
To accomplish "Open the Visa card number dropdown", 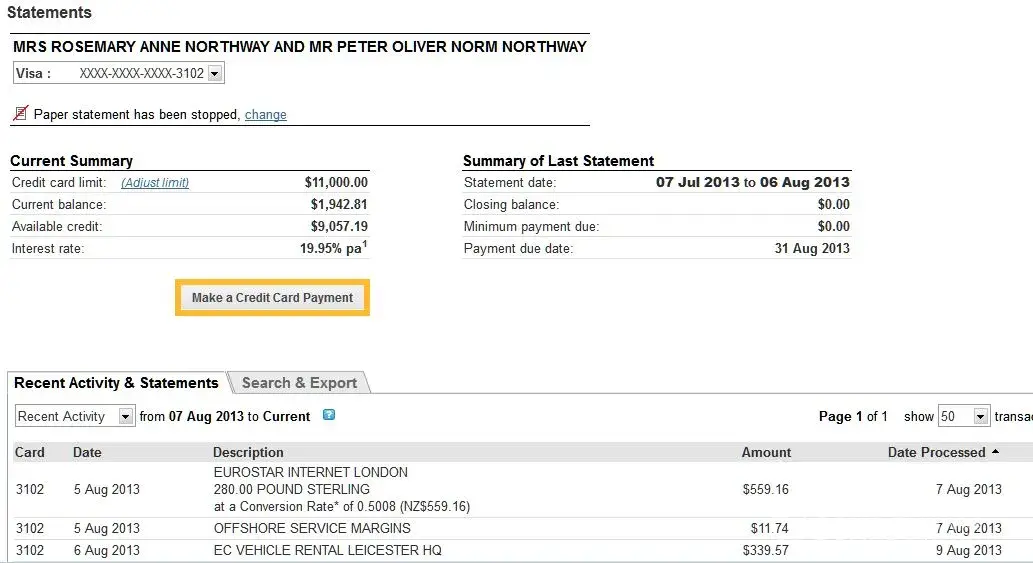I will pos(215,73).
